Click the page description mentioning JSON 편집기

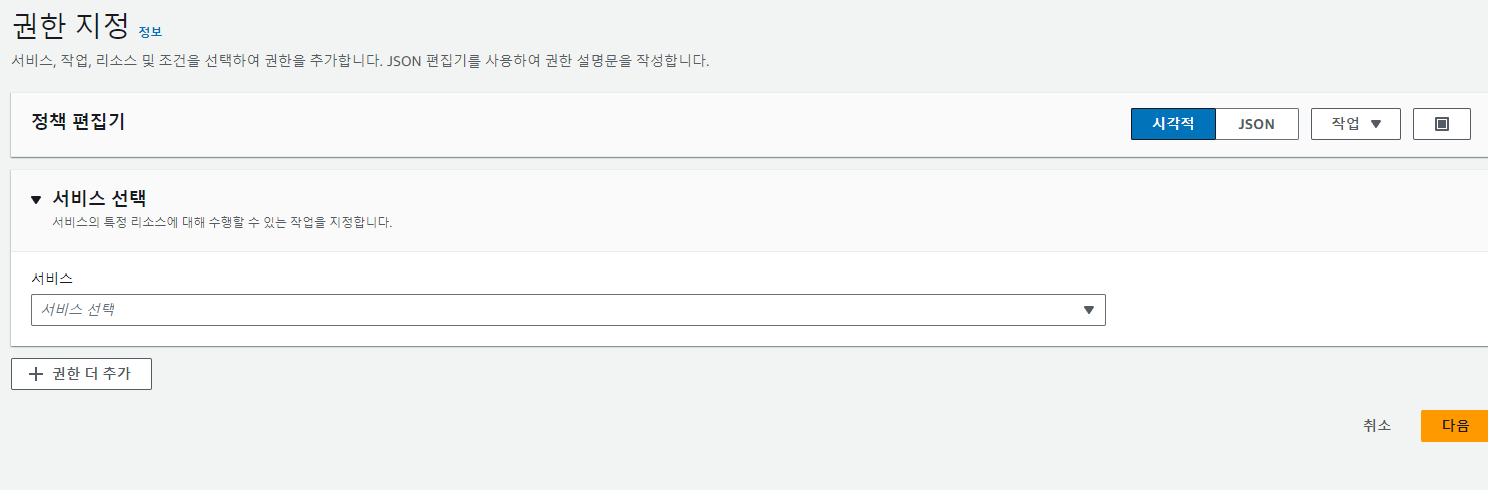tap(360, 61)
